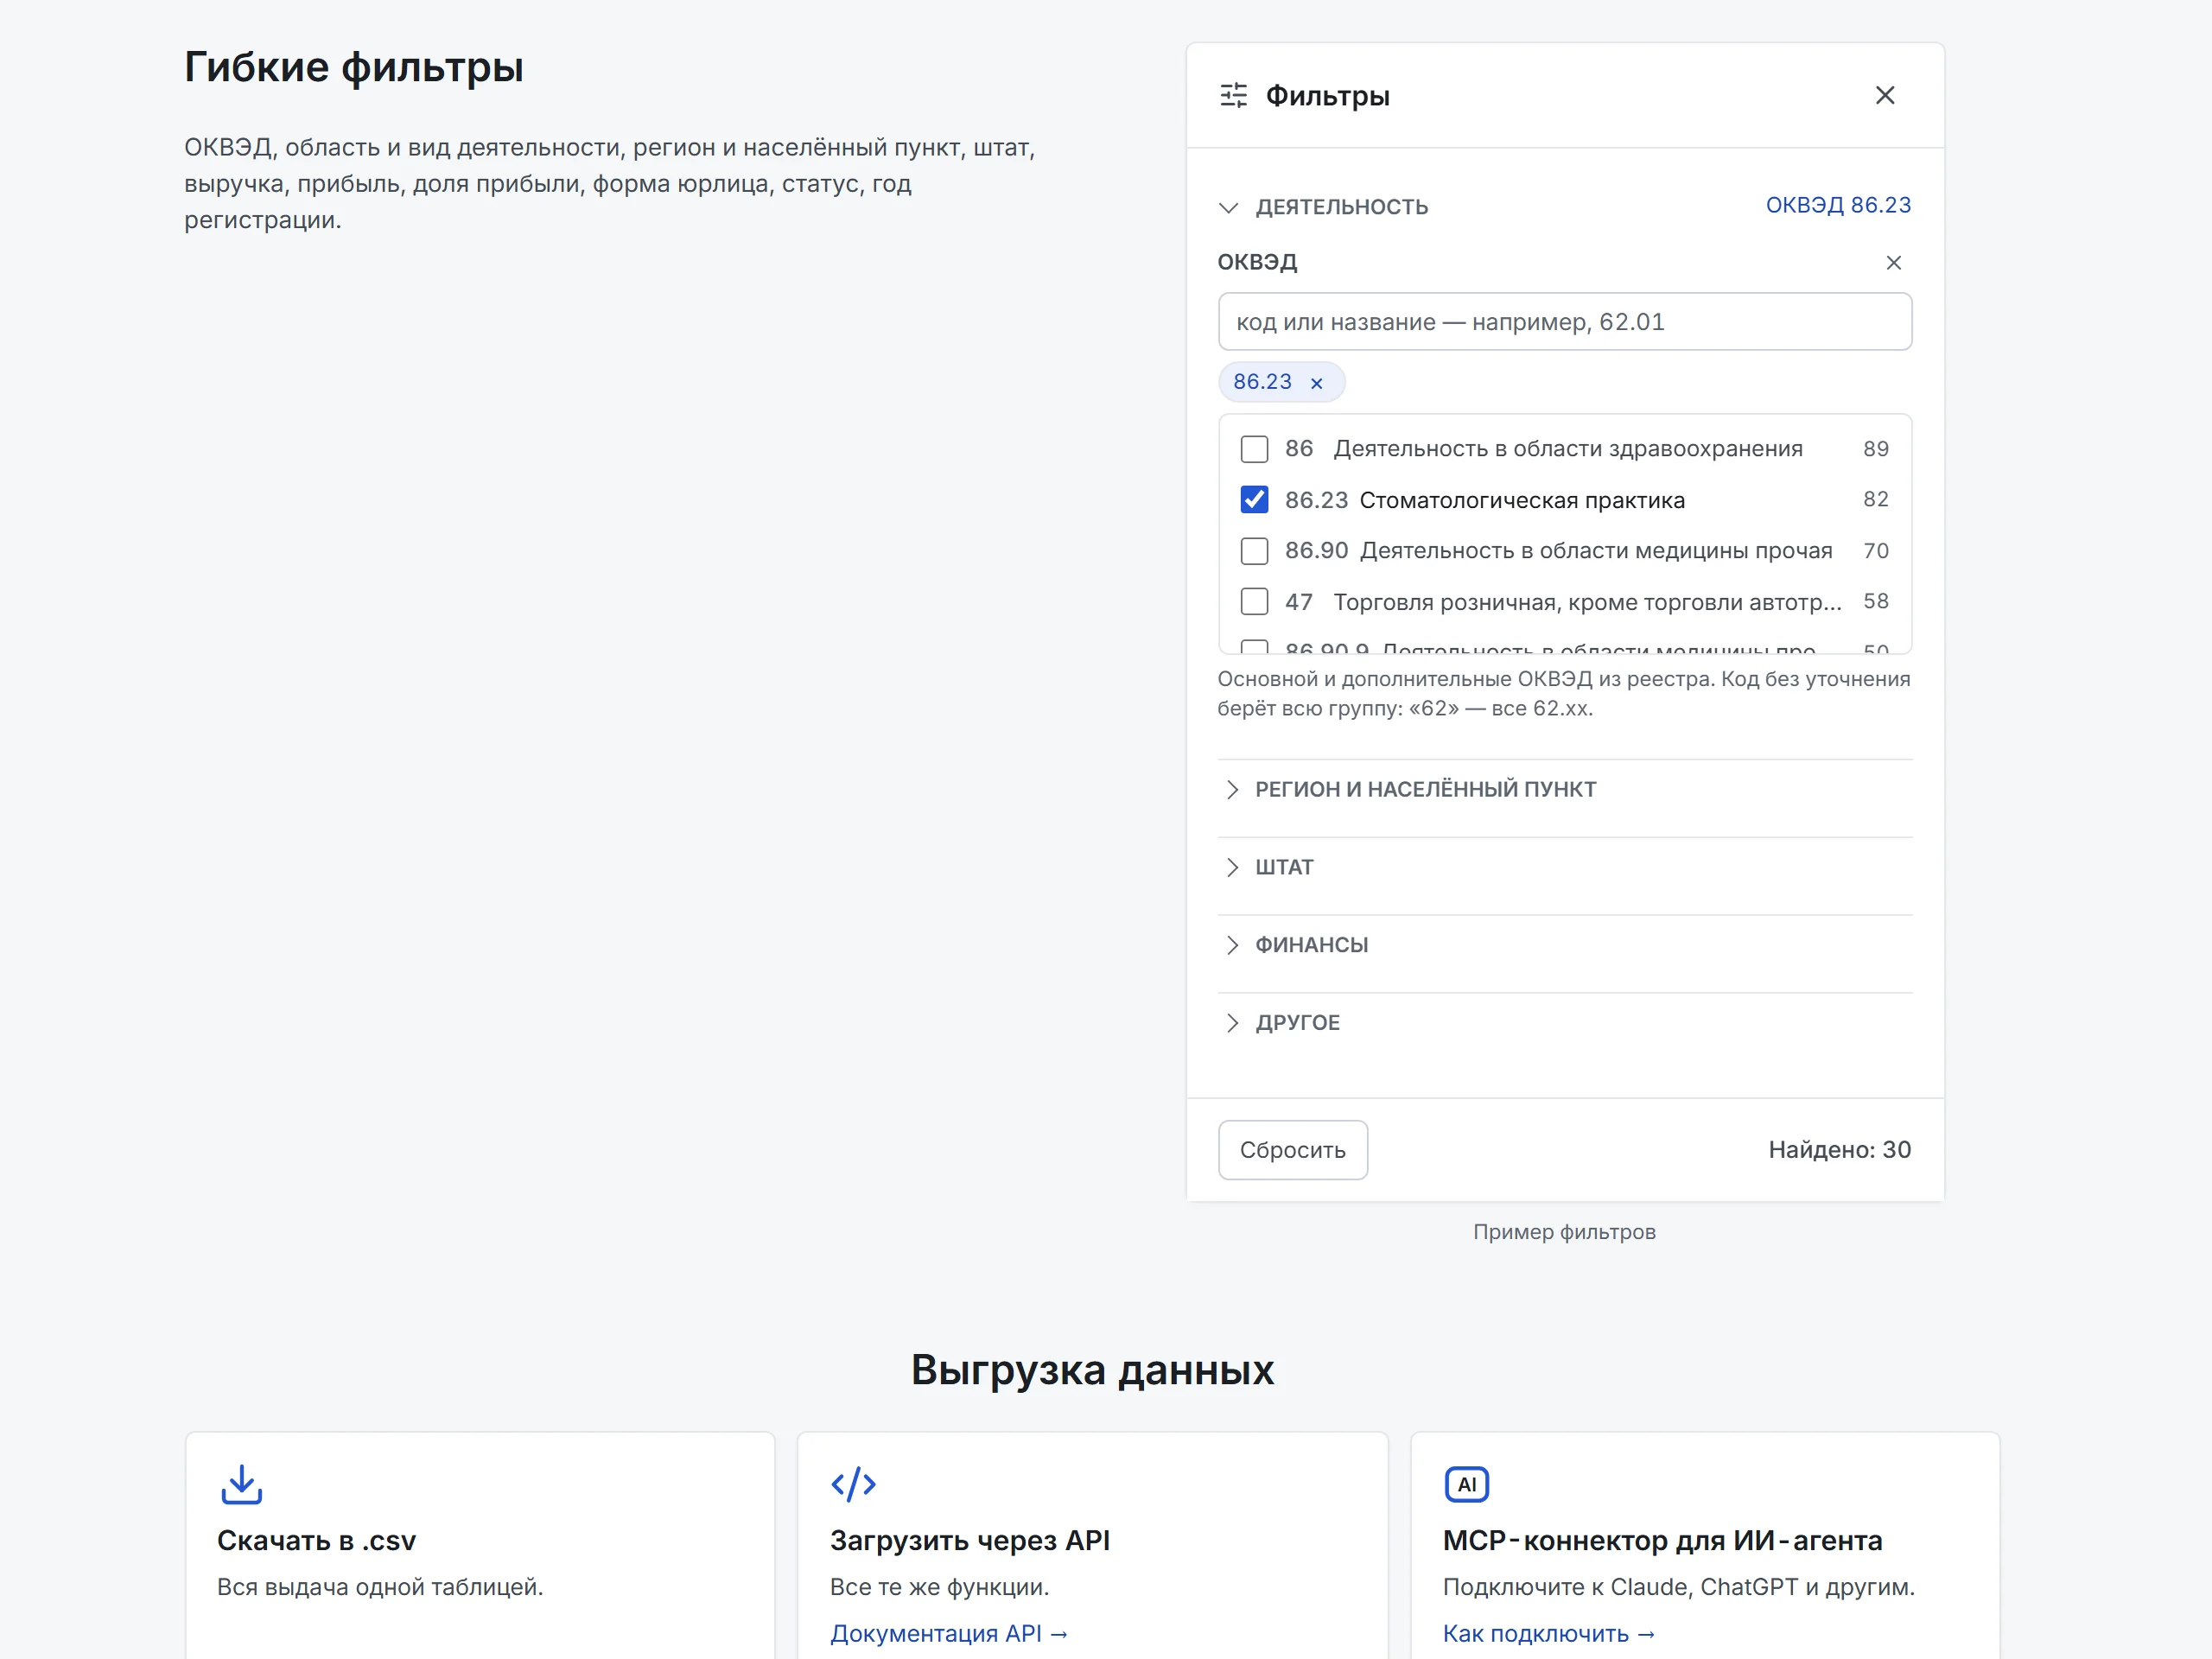The image size is (2212, 1659).
Task: Click the Пример фильтров caption
Action: click(x=1564, y=1232)
